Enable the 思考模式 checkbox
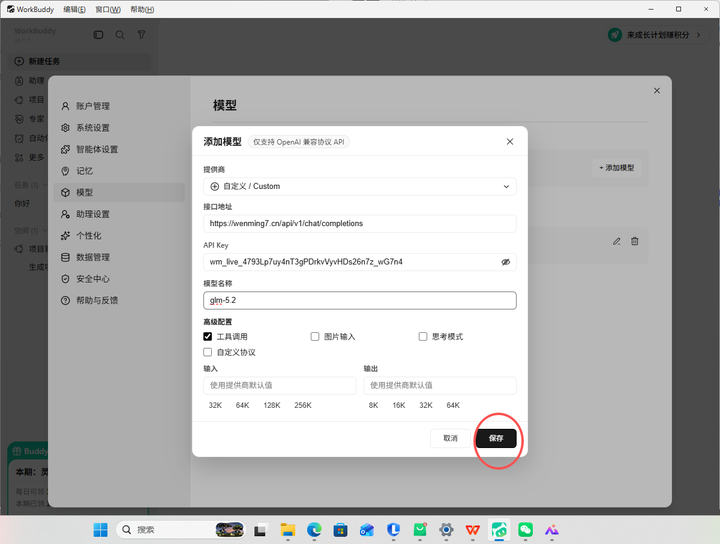The width and height of the screenshot is (720, 544). [x=423, y=336]
